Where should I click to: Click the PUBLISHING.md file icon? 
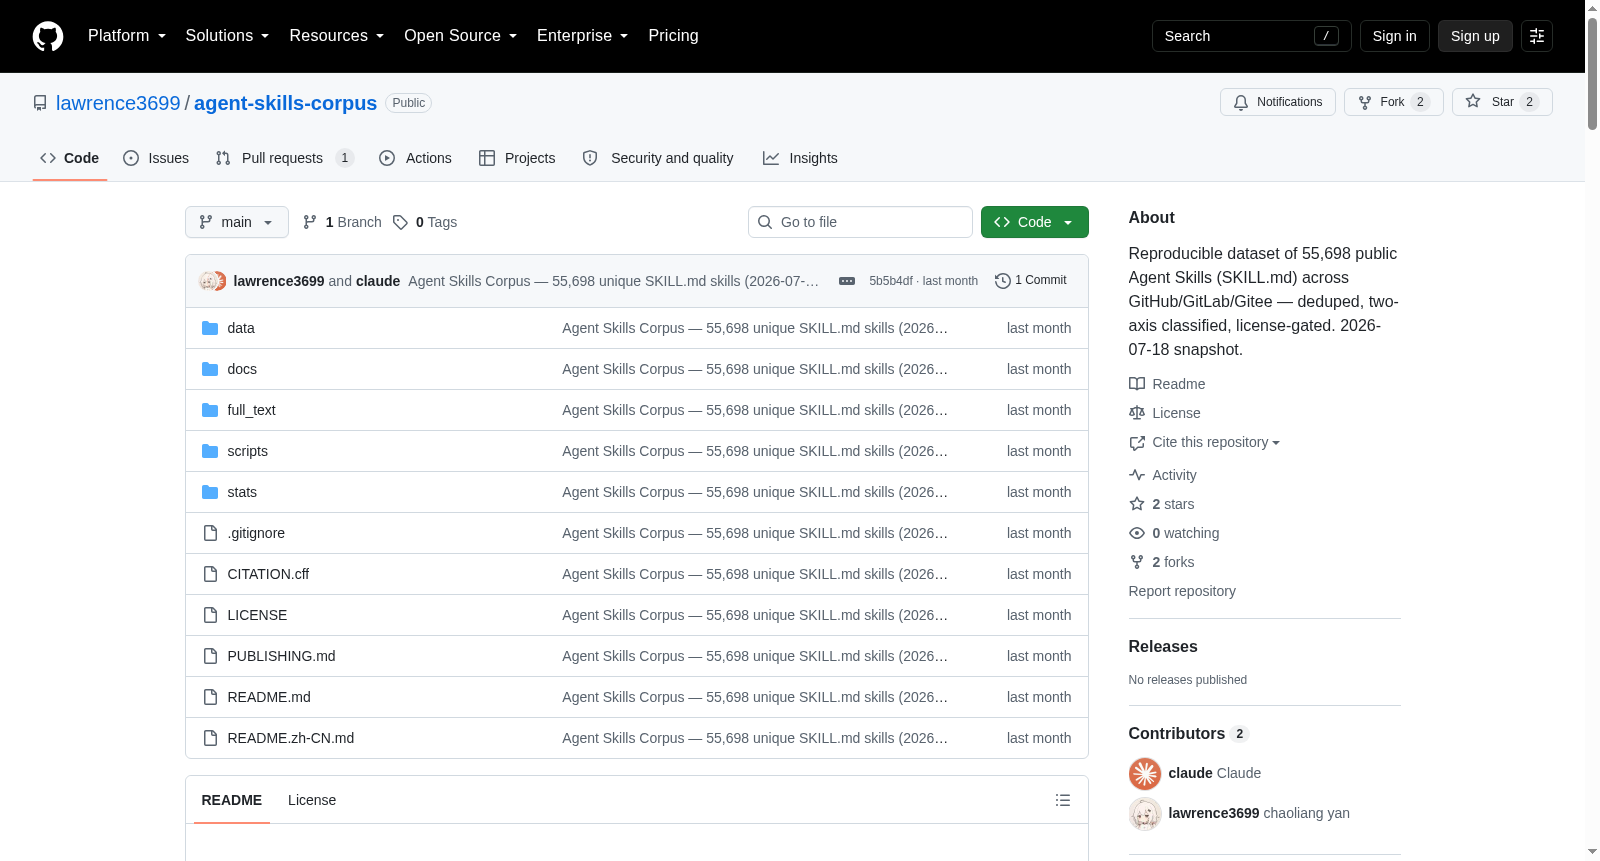pyautogui.click(x=210, y=656)
